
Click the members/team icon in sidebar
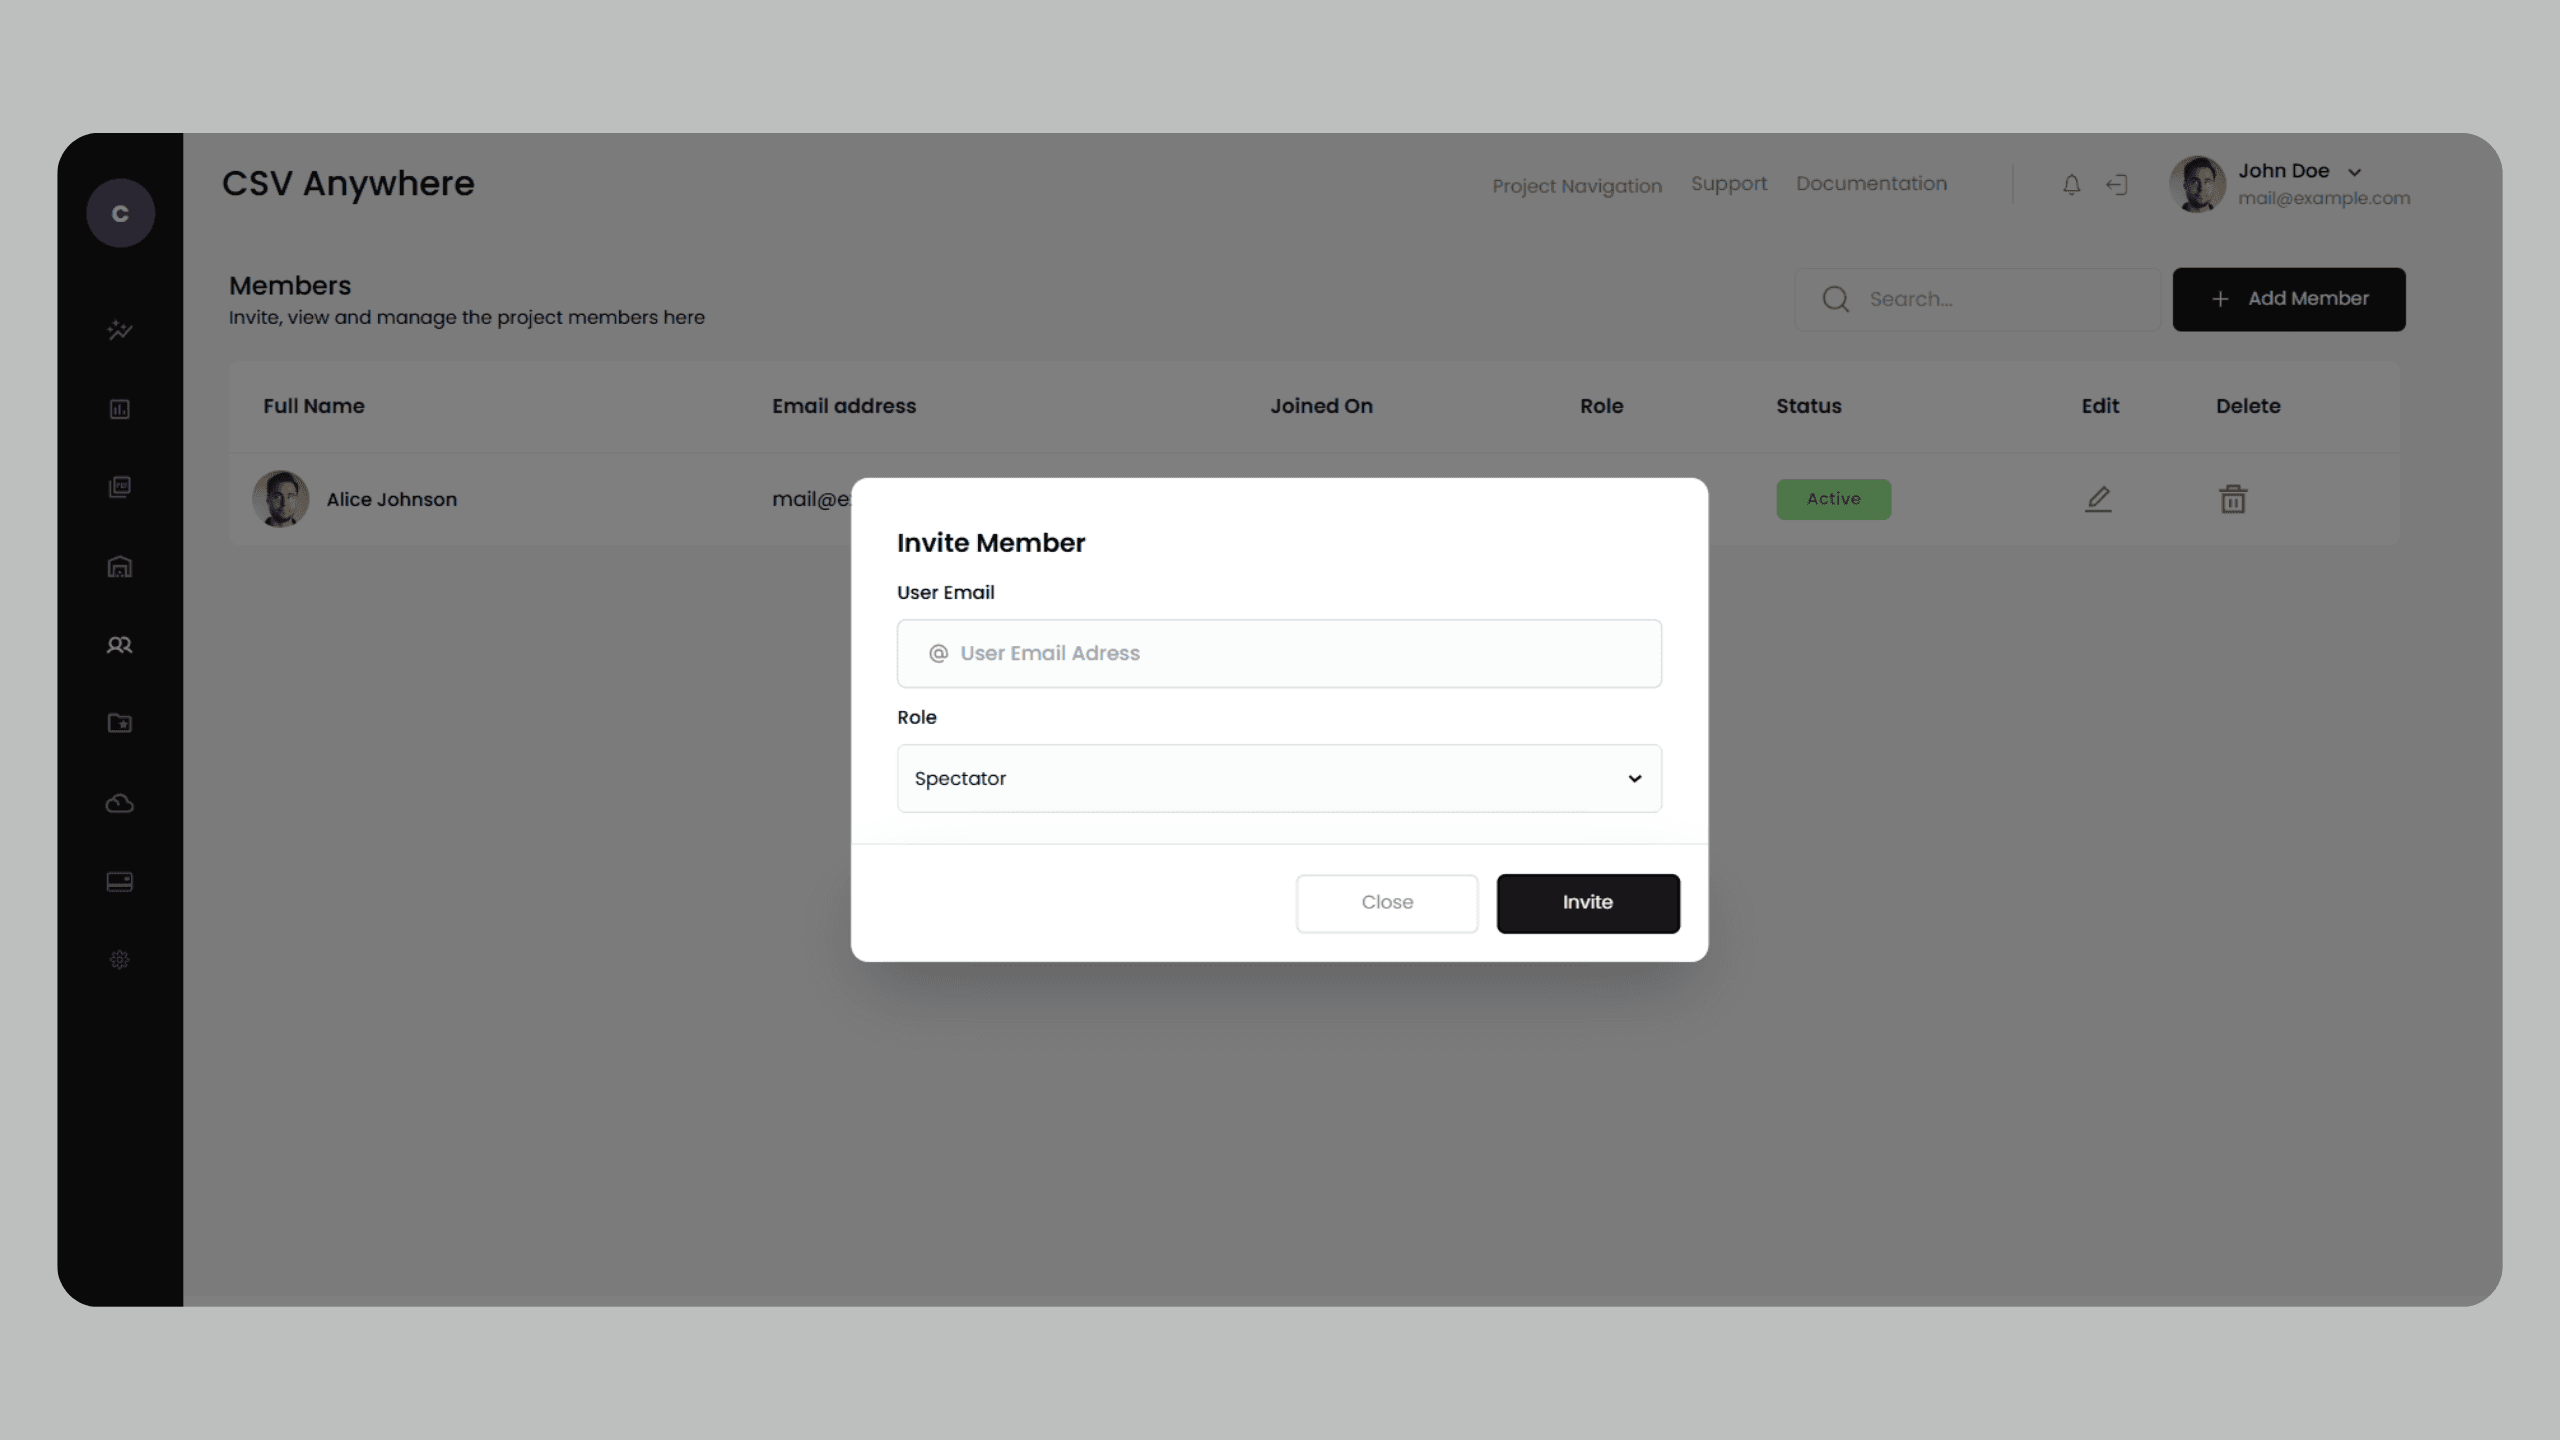(120, 645)
